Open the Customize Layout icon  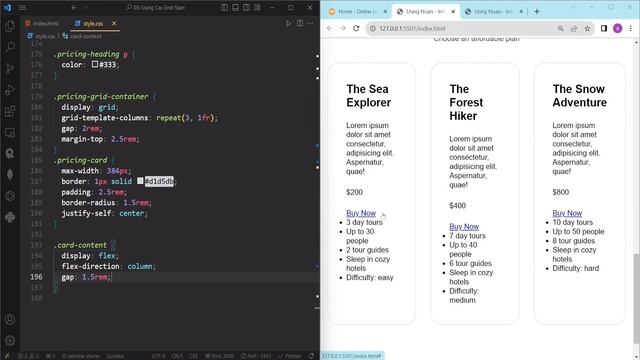[x=258, y=7]
